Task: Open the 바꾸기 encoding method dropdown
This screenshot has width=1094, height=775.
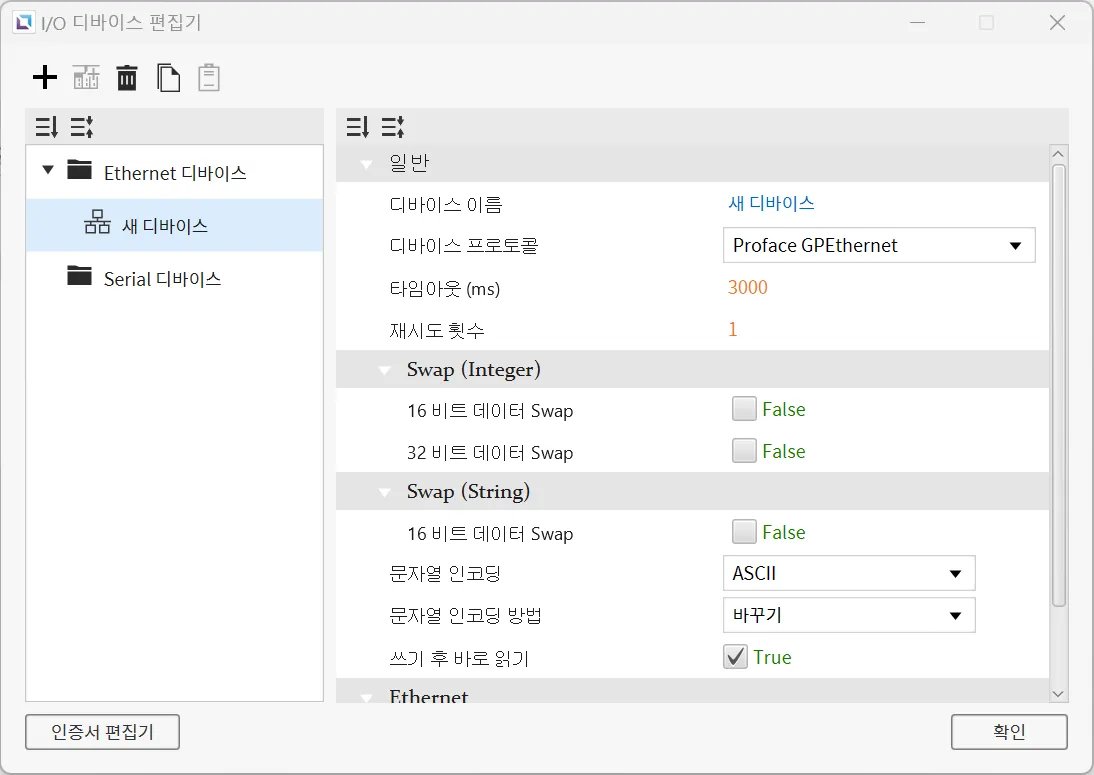Action: (848, 615)
